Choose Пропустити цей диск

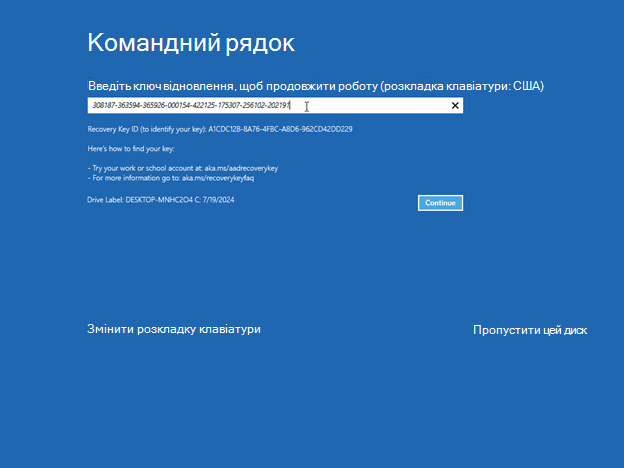pyautogui.click(x=530, y=330)
